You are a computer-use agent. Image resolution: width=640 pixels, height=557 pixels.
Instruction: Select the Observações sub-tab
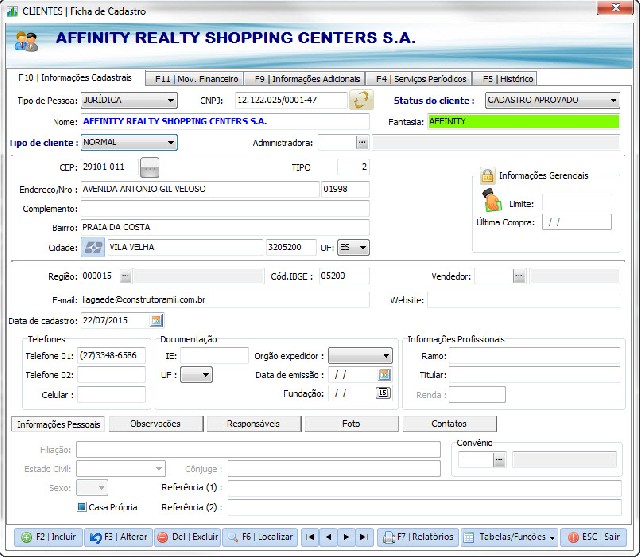pyautogui.click(x=156, y=424)
